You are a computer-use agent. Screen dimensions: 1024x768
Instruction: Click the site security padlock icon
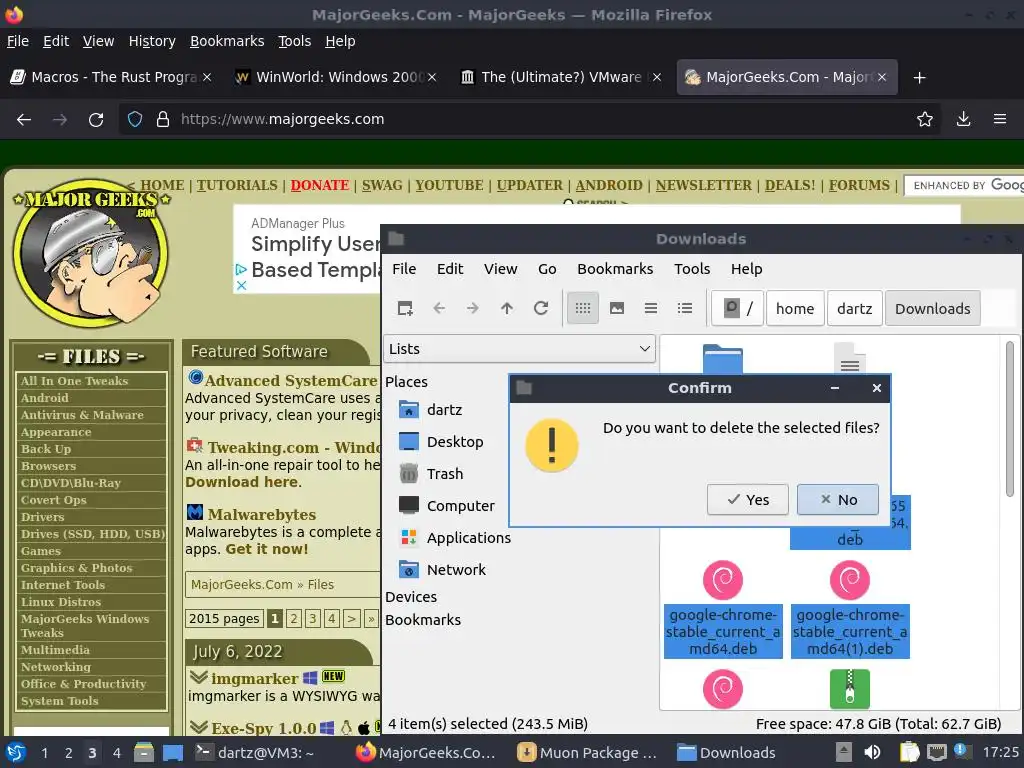tap(163, 120)
